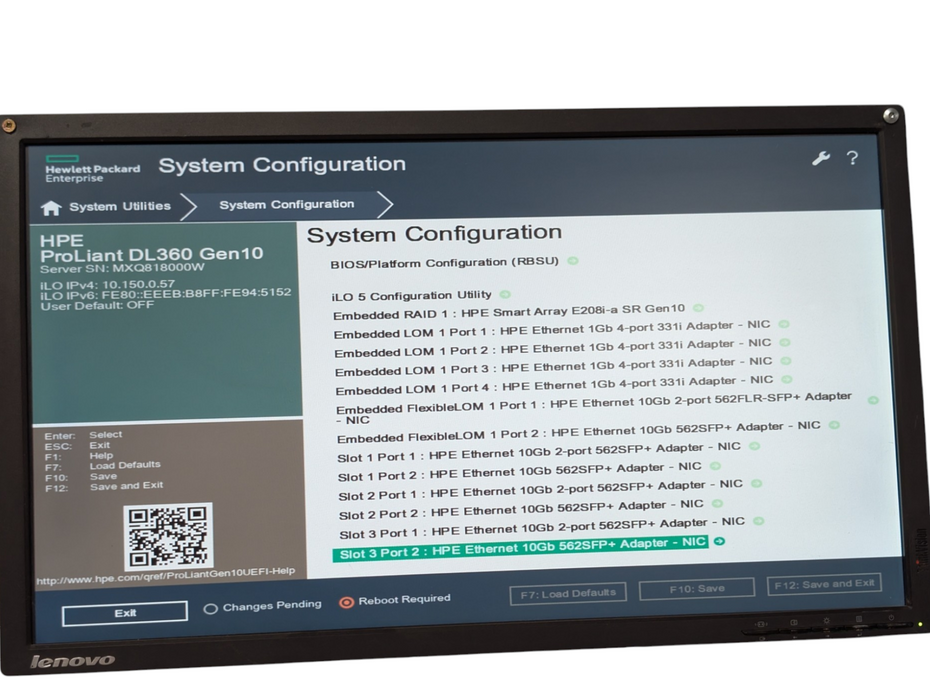Toggle the Changes Pending indicator
Viewport: 930px width, 700px height.
pyautogui.click(x=211, y=609)
